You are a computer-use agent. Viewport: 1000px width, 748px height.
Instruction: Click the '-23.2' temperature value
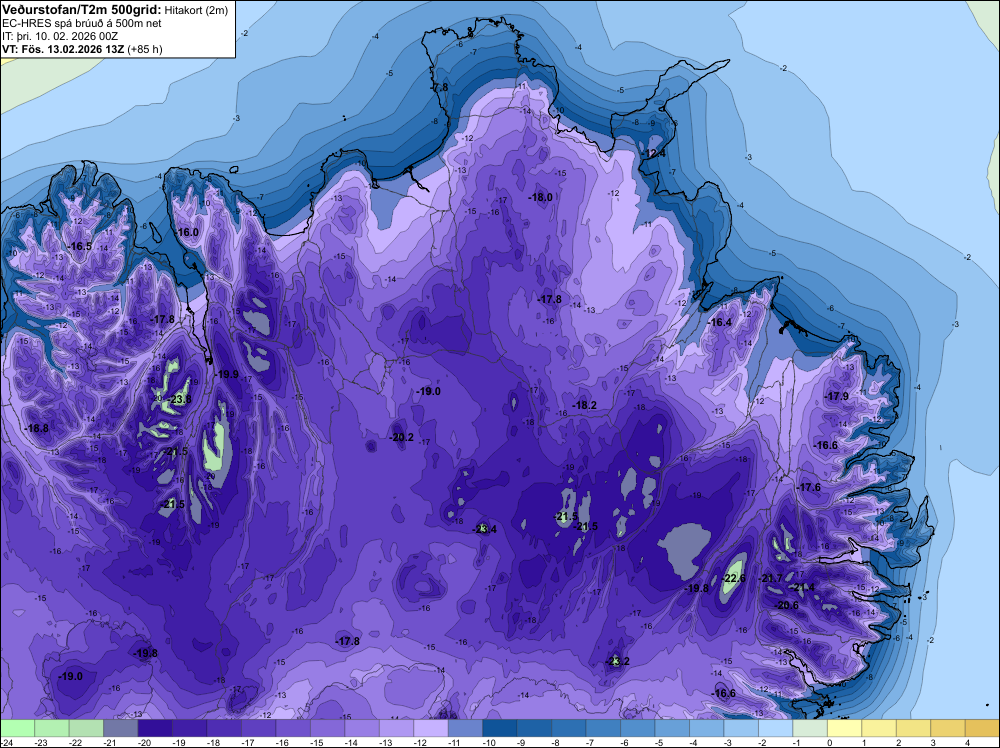617,661
